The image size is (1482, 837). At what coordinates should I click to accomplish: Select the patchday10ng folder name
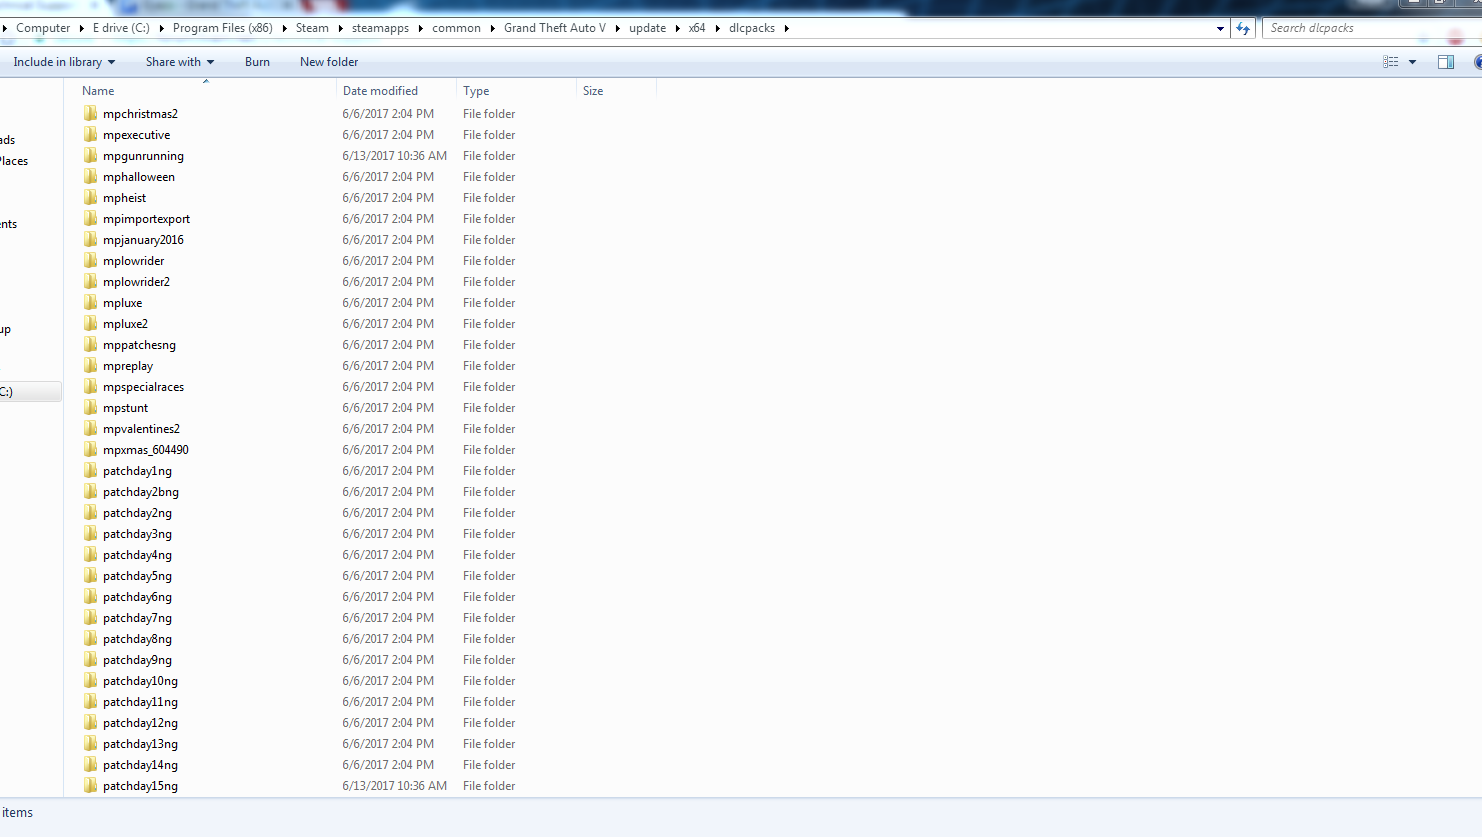click(140, 681)
